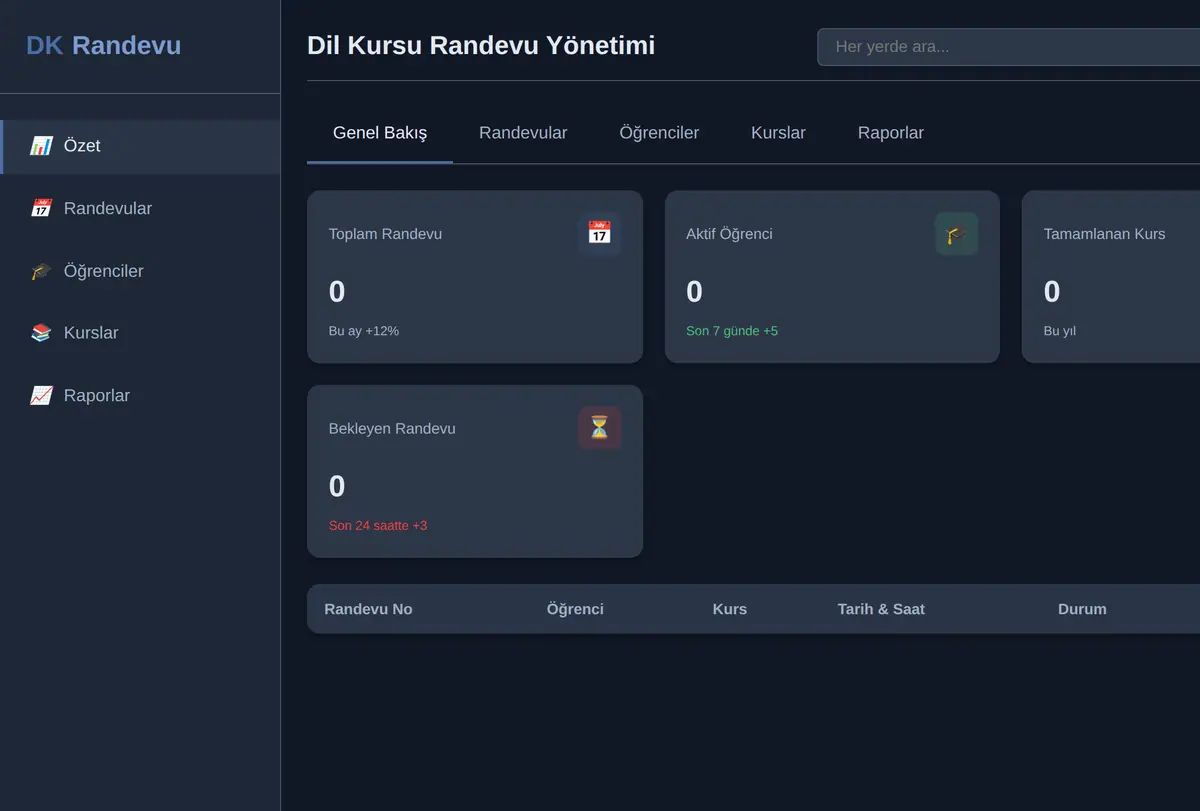The image size is (1200, 811).
Task: Click the trend chart icon beside Raporlar
Action: click(41, 396)
